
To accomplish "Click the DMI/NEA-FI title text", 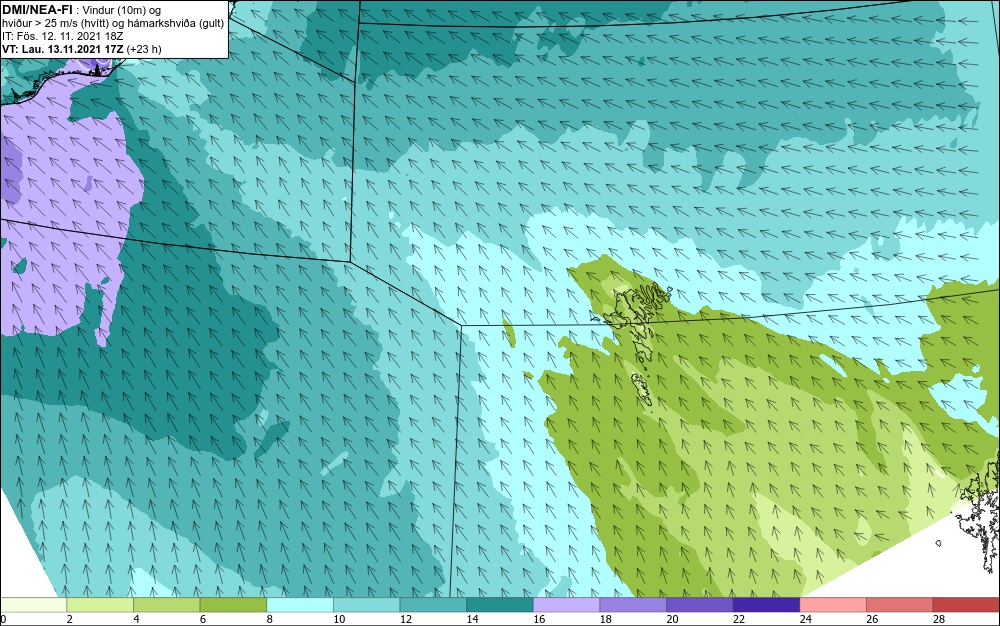I will (38, 10).
